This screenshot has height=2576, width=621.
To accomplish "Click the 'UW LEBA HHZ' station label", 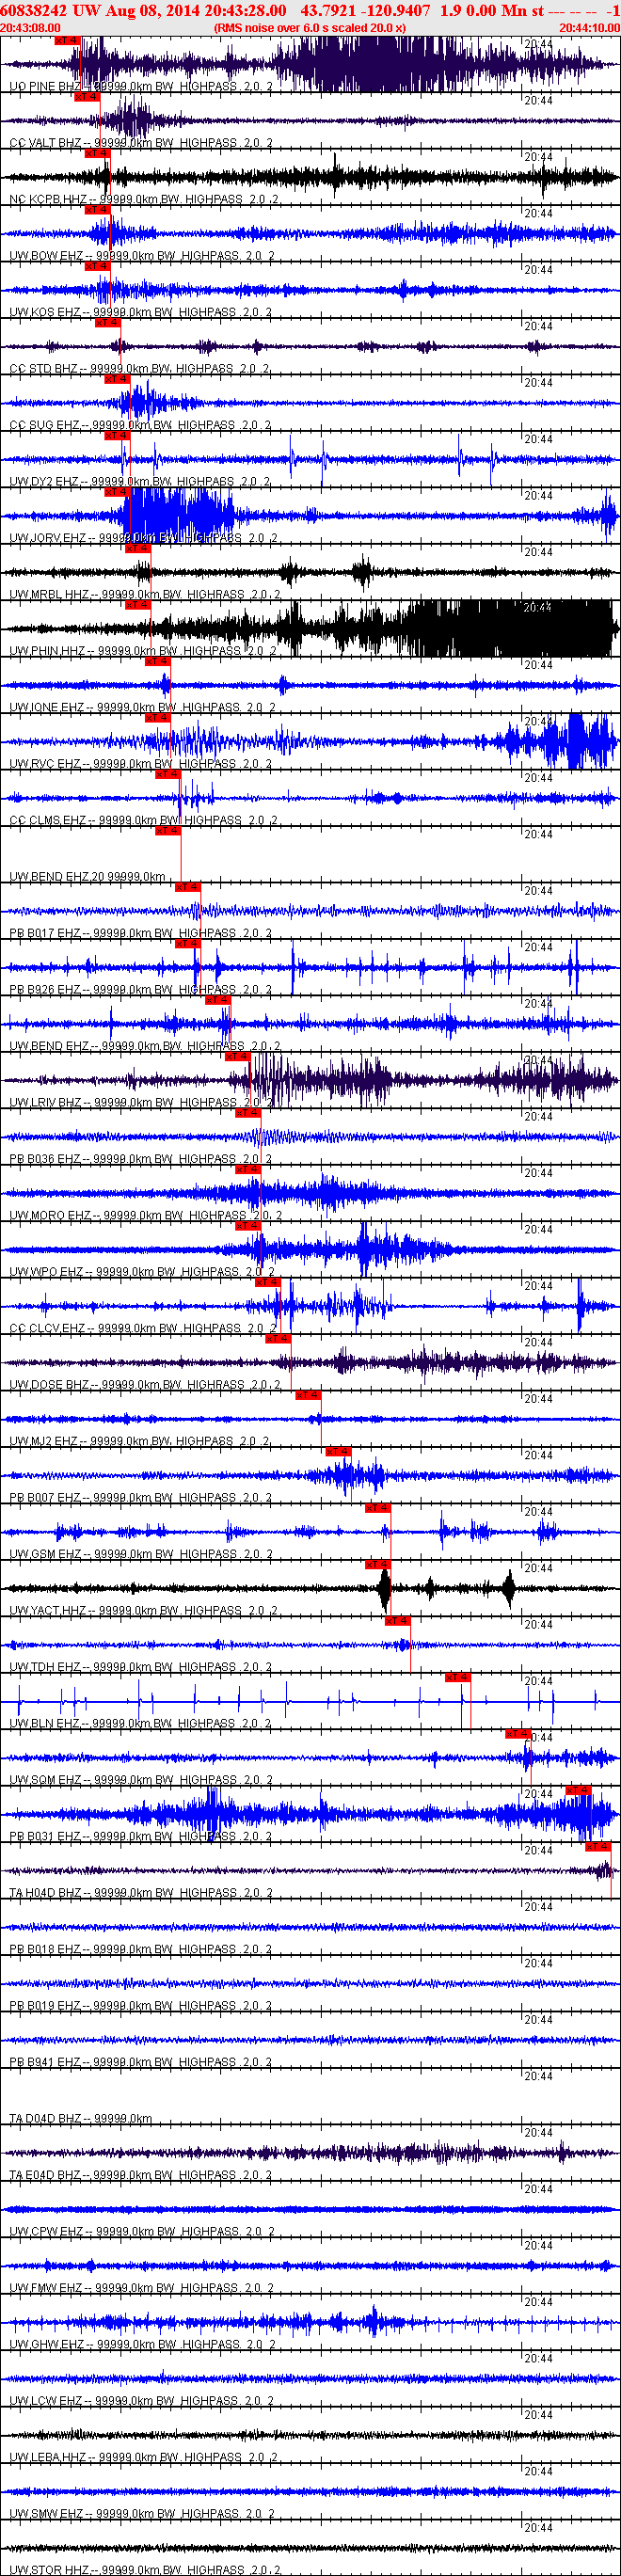I will click(48, 2458).
